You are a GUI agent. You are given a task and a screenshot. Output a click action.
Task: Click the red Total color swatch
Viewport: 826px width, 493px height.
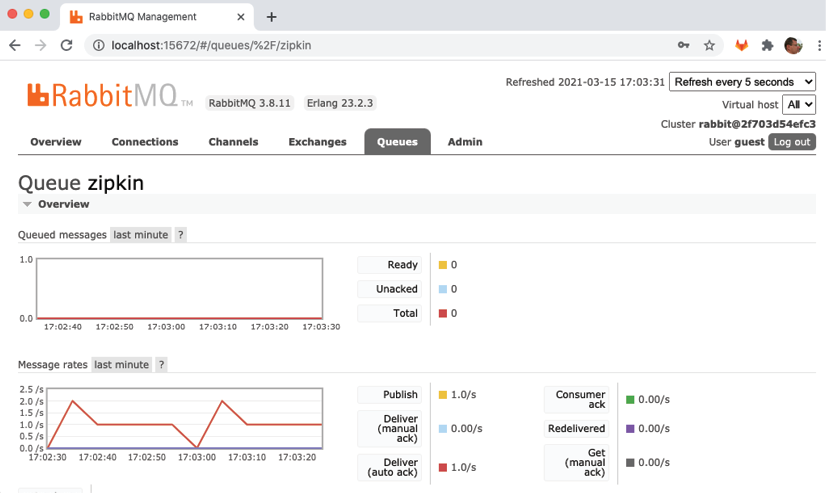click(x=443, y=313)
